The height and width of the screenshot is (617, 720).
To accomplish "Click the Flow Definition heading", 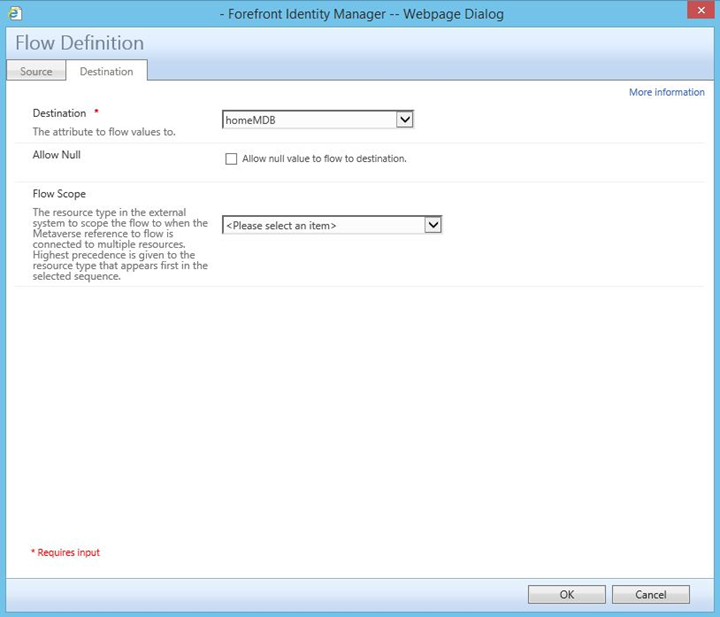I will click(79, 43).
